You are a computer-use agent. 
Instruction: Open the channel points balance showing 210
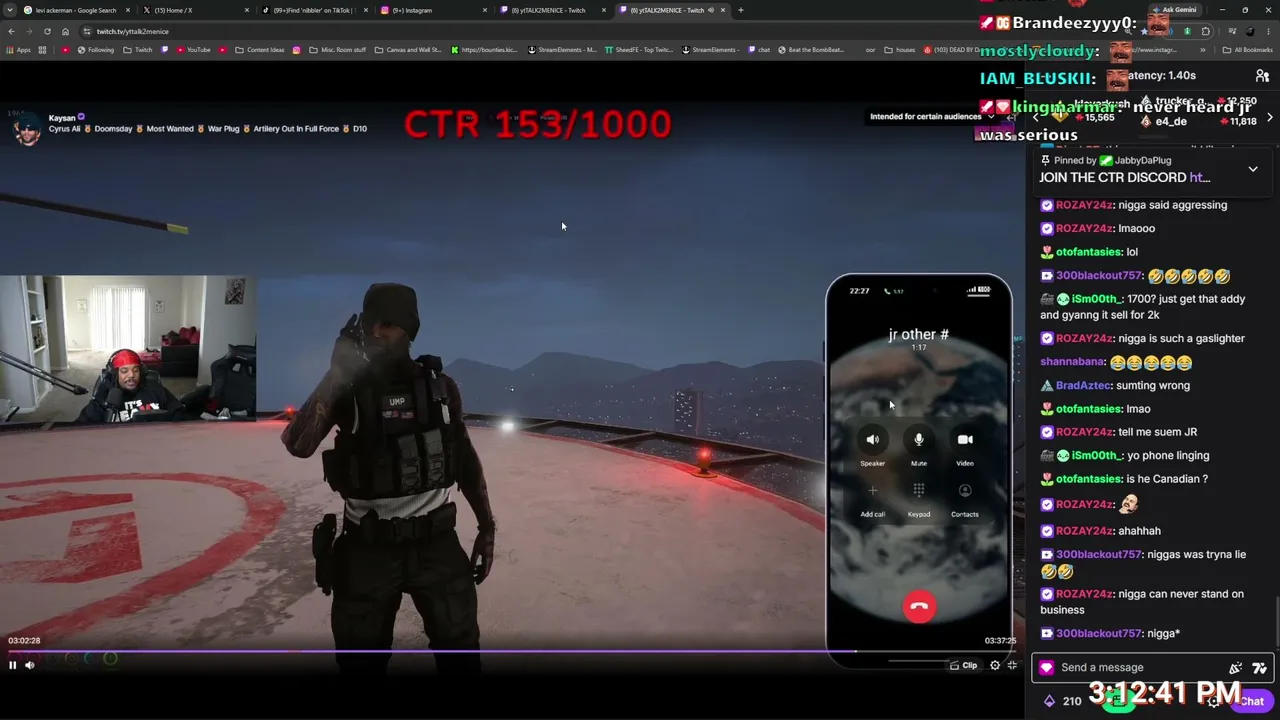(1063, 701)
